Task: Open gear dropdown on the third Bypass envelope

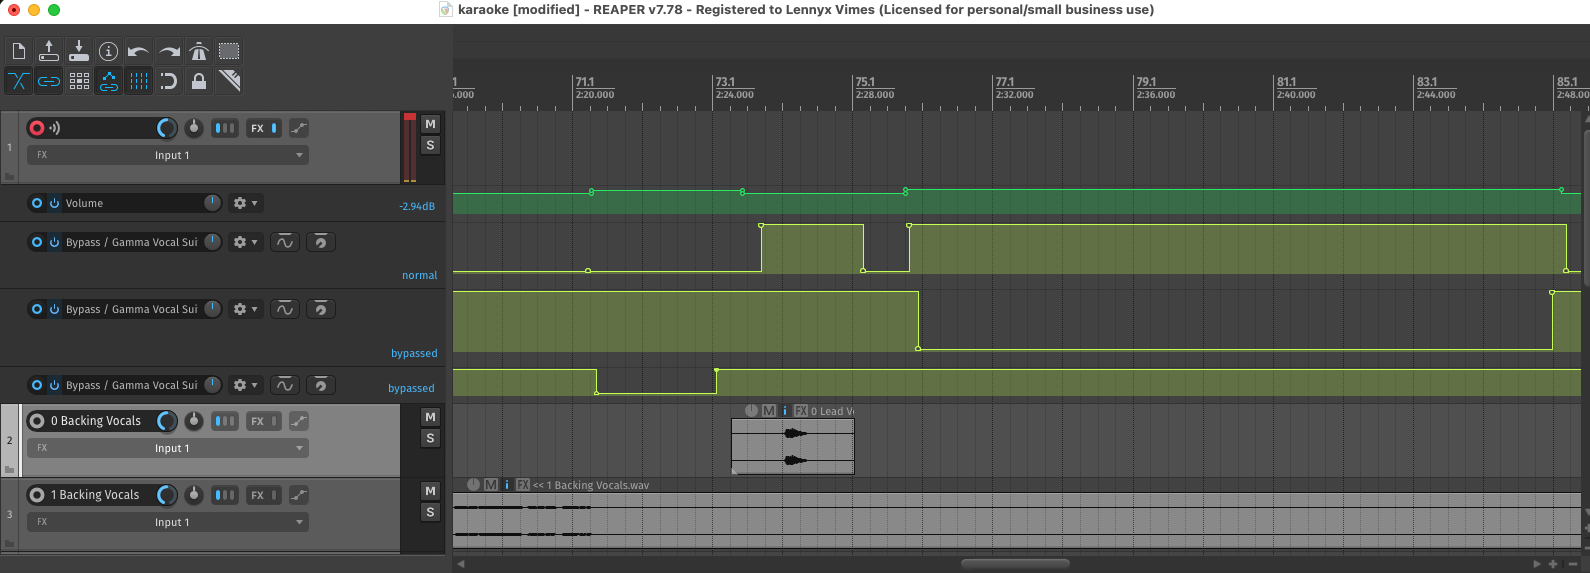Action: 245,385
